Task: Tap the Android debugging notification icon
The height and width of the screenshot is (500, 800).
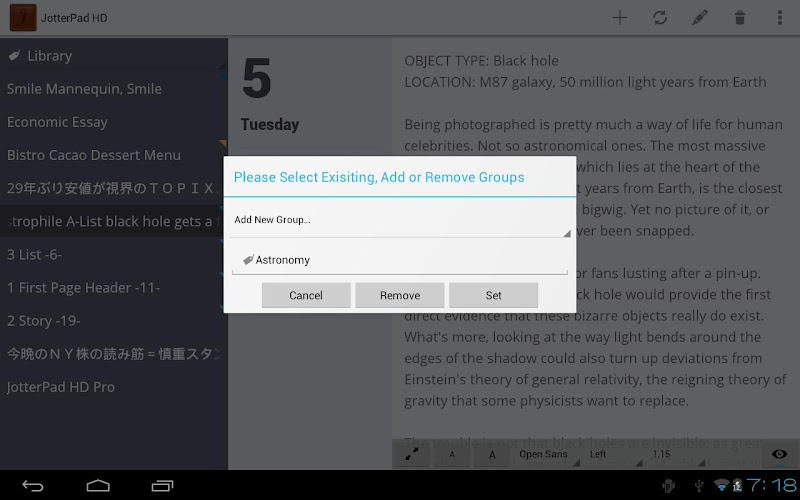Action: [x=668, y=485]
